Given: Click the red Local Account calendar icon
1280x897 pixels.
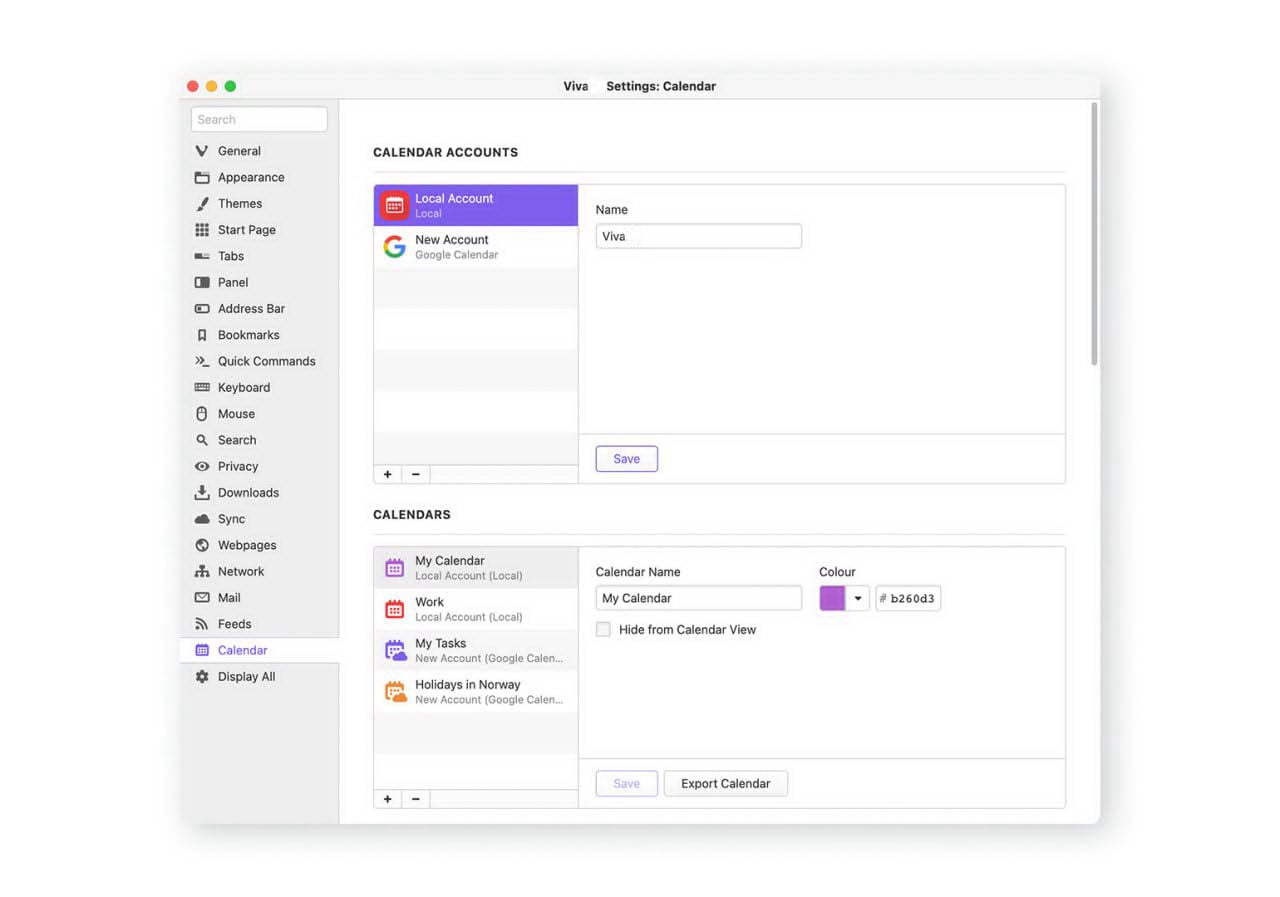Looking at the screenshot, I should coord(394,205).
